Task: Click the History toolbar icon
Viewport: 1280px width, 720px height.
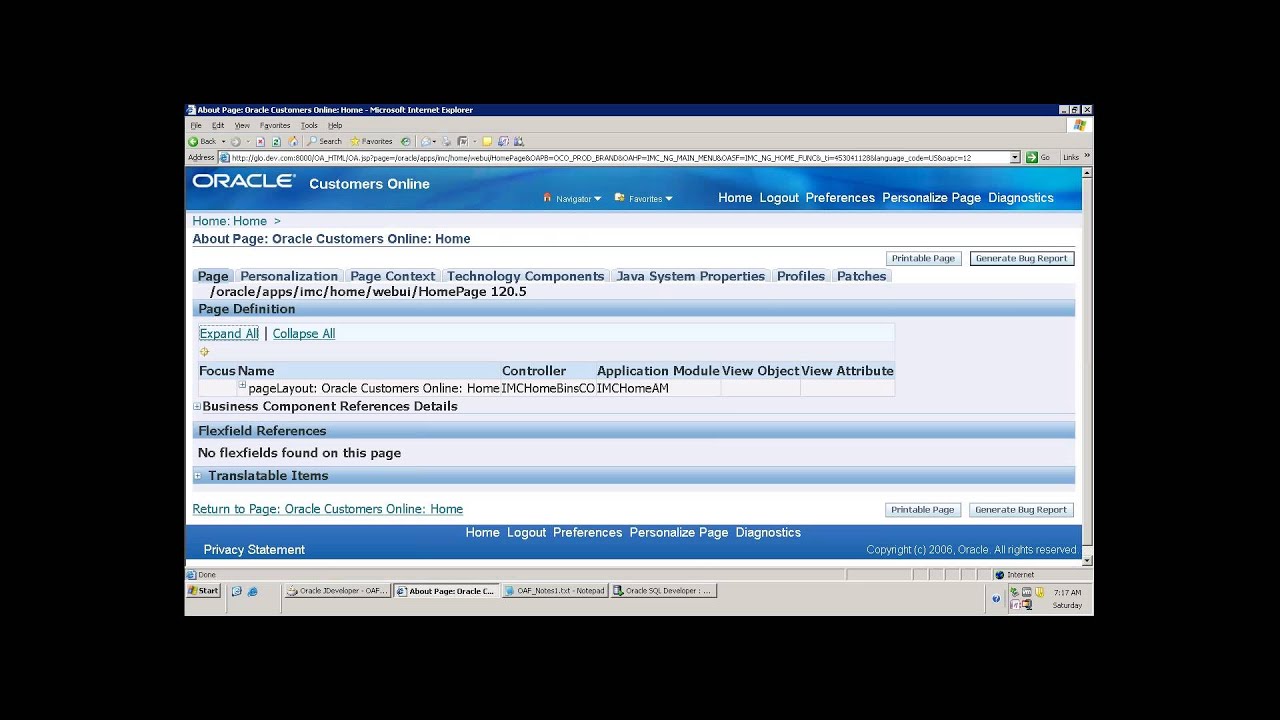Action: coord(405,141)
